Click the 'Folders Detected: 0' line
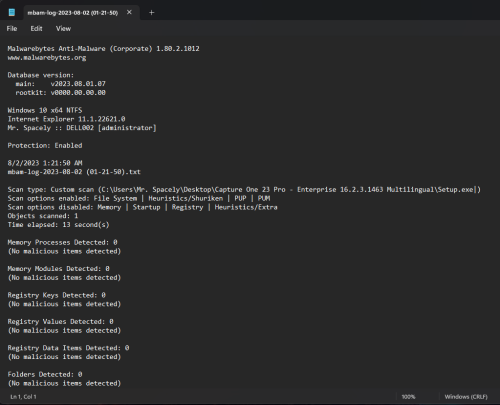This screenshot has width=500, height=405. click(45, 374)
